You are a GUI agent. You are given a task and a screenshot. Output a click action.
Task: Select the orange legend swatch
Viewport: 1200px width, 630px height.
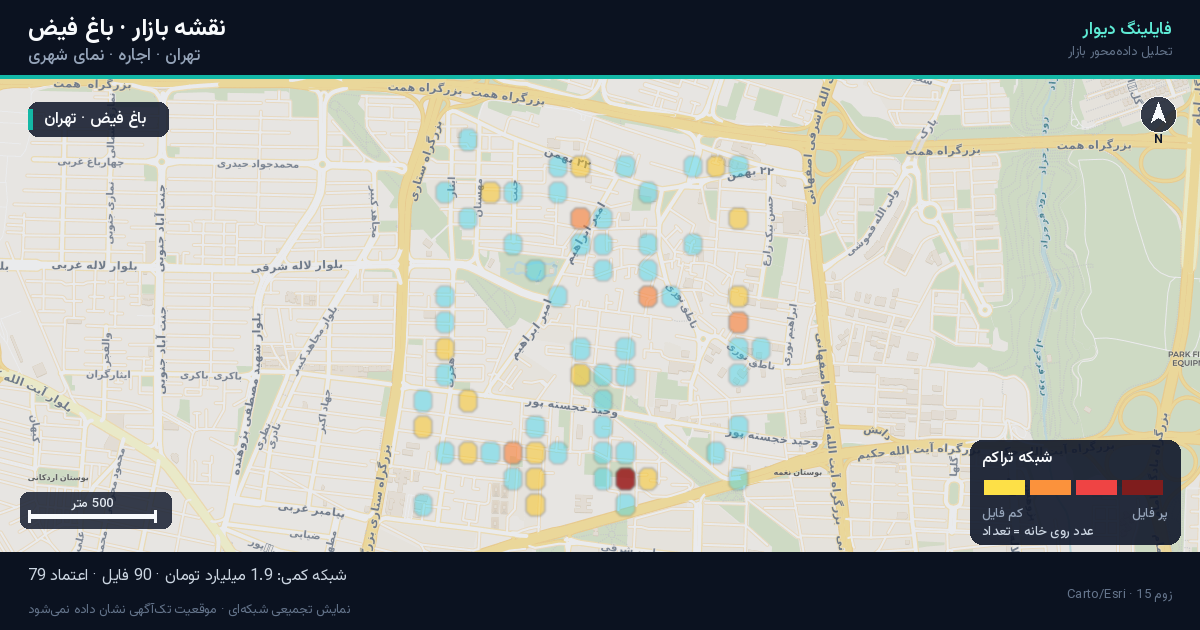[x=1050, y=488]
